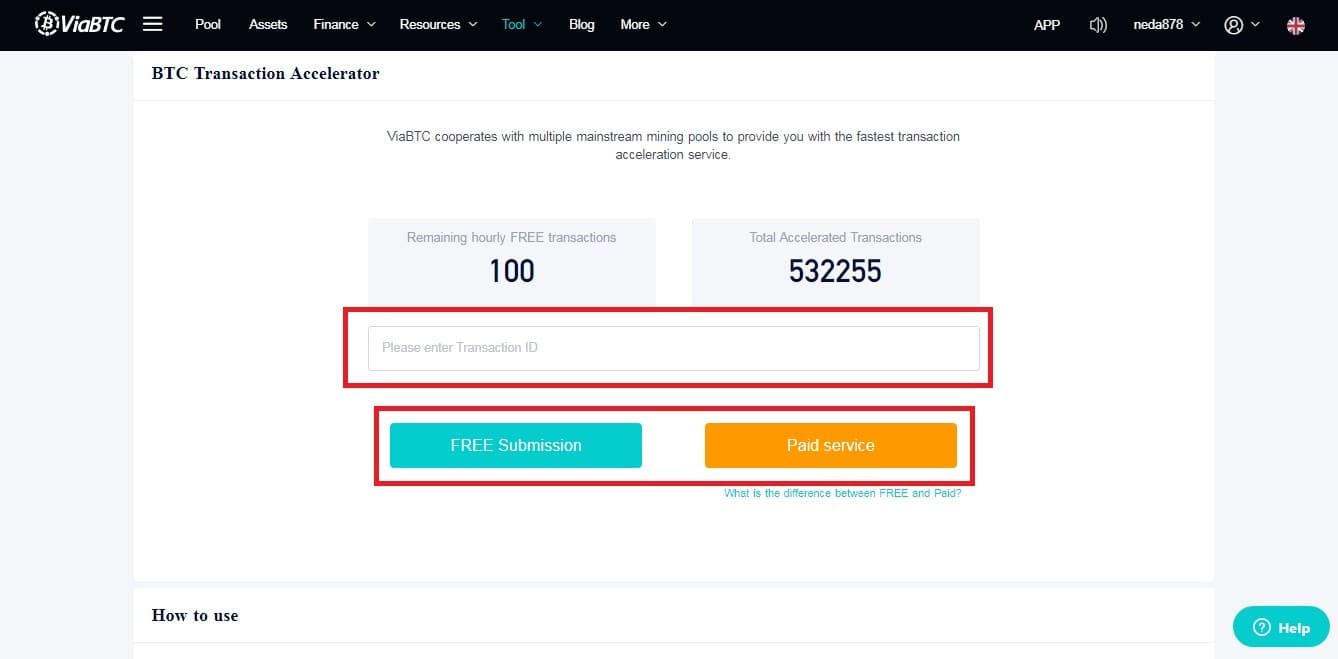The height and width of the screenshot is (659, 1338).
Task: Open the Assets menu item
Action: [x=268, y=24]
